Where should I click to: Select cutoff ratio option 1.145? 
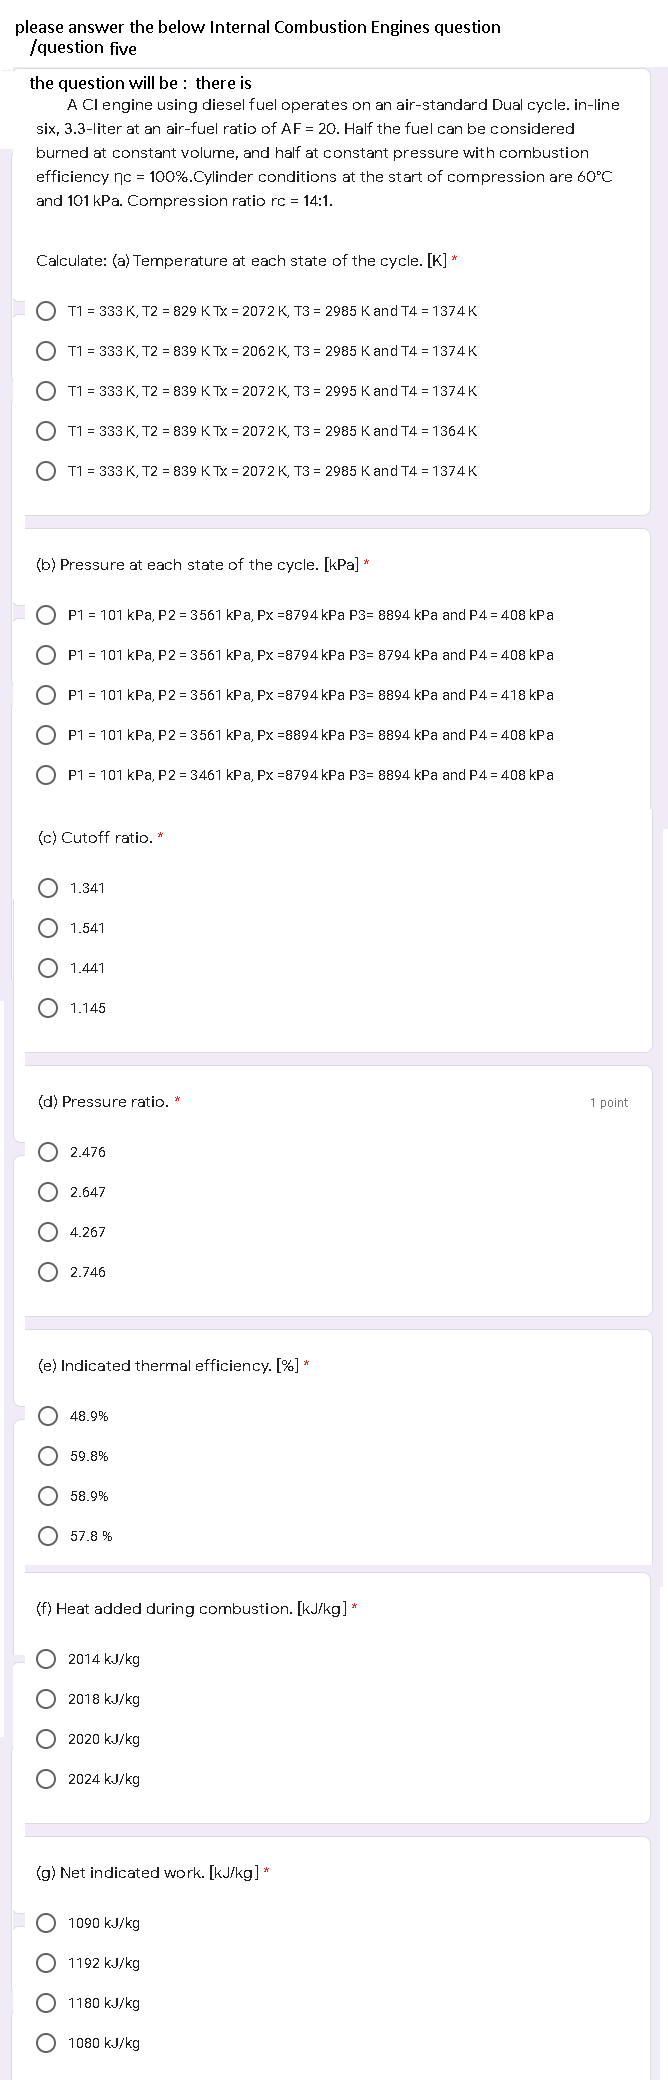click(48, 1007)
